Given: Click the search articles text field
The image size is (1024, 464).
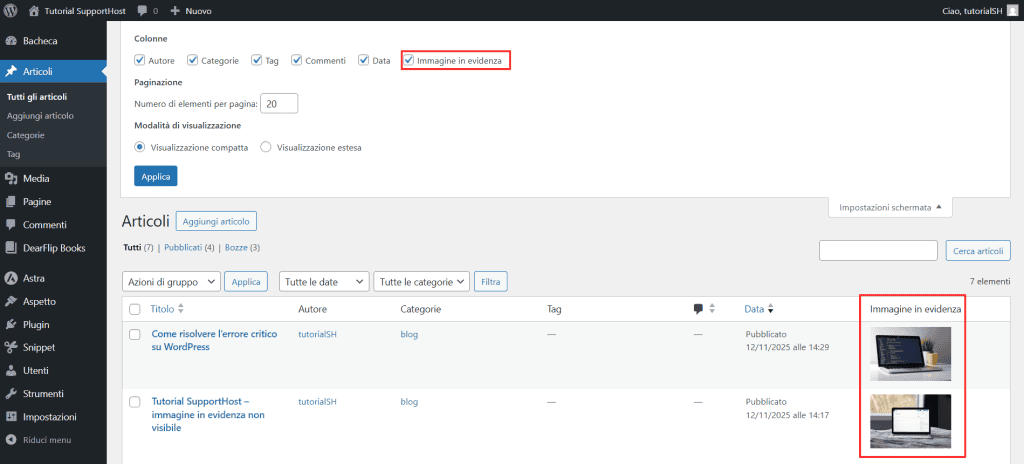Looking at the screenshot, I should (x=878, y=250).
